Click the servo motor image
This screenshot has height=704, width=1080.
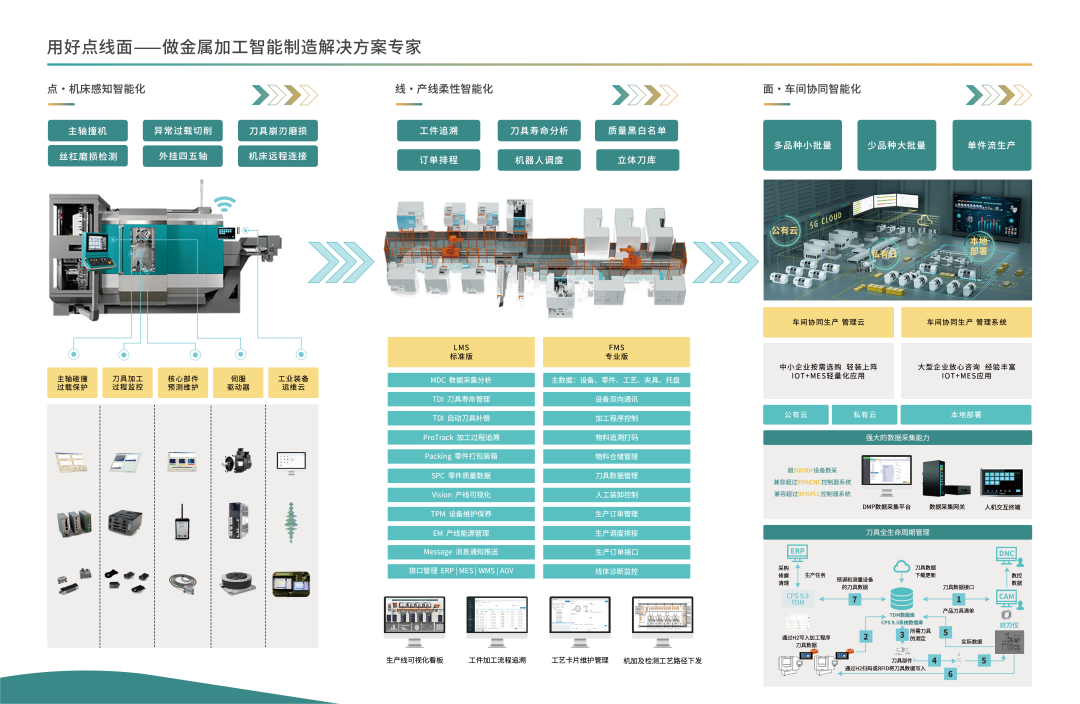pyautogui.click(x=237, y=461)
